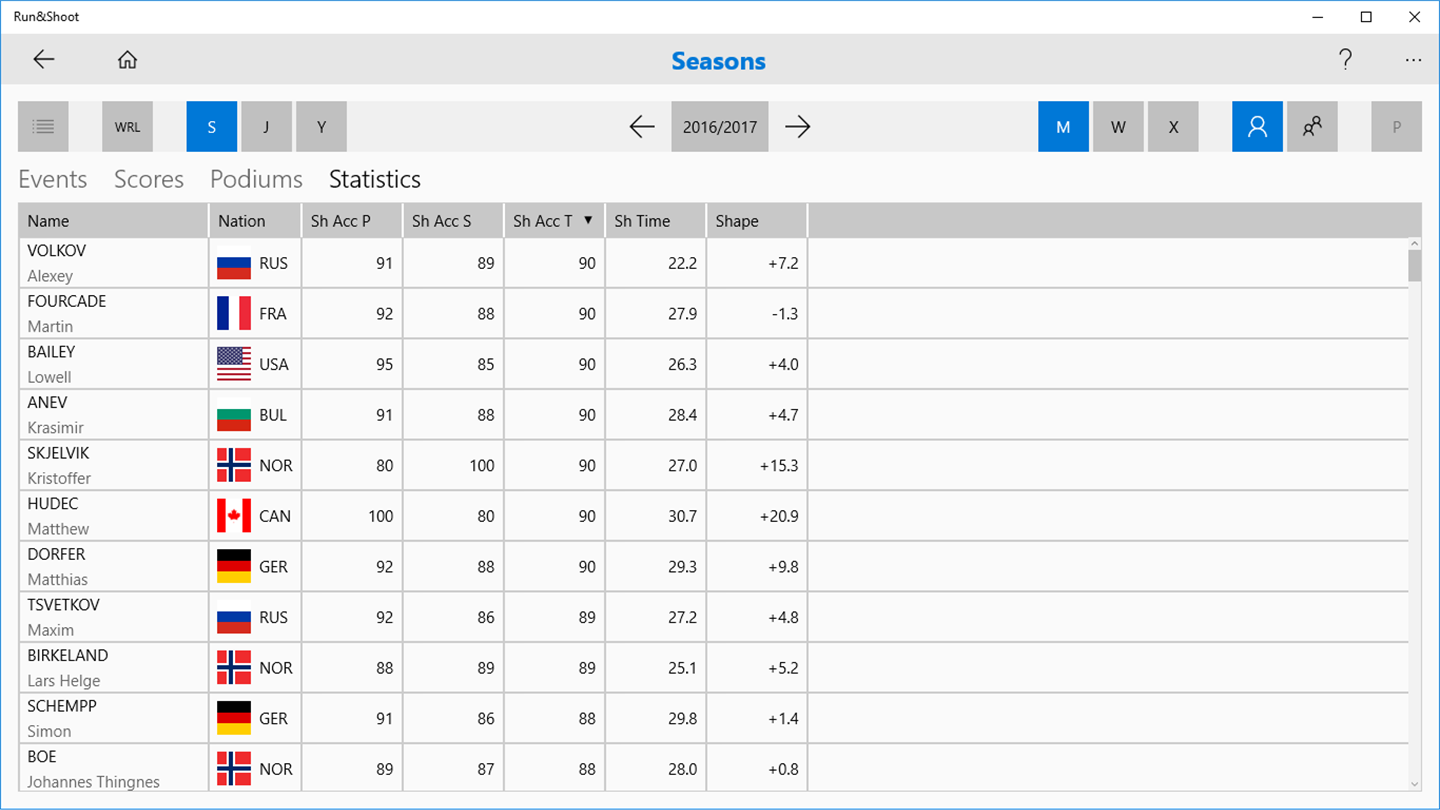
Task: Go to the previous season arrow
Action: pos(642,127)
